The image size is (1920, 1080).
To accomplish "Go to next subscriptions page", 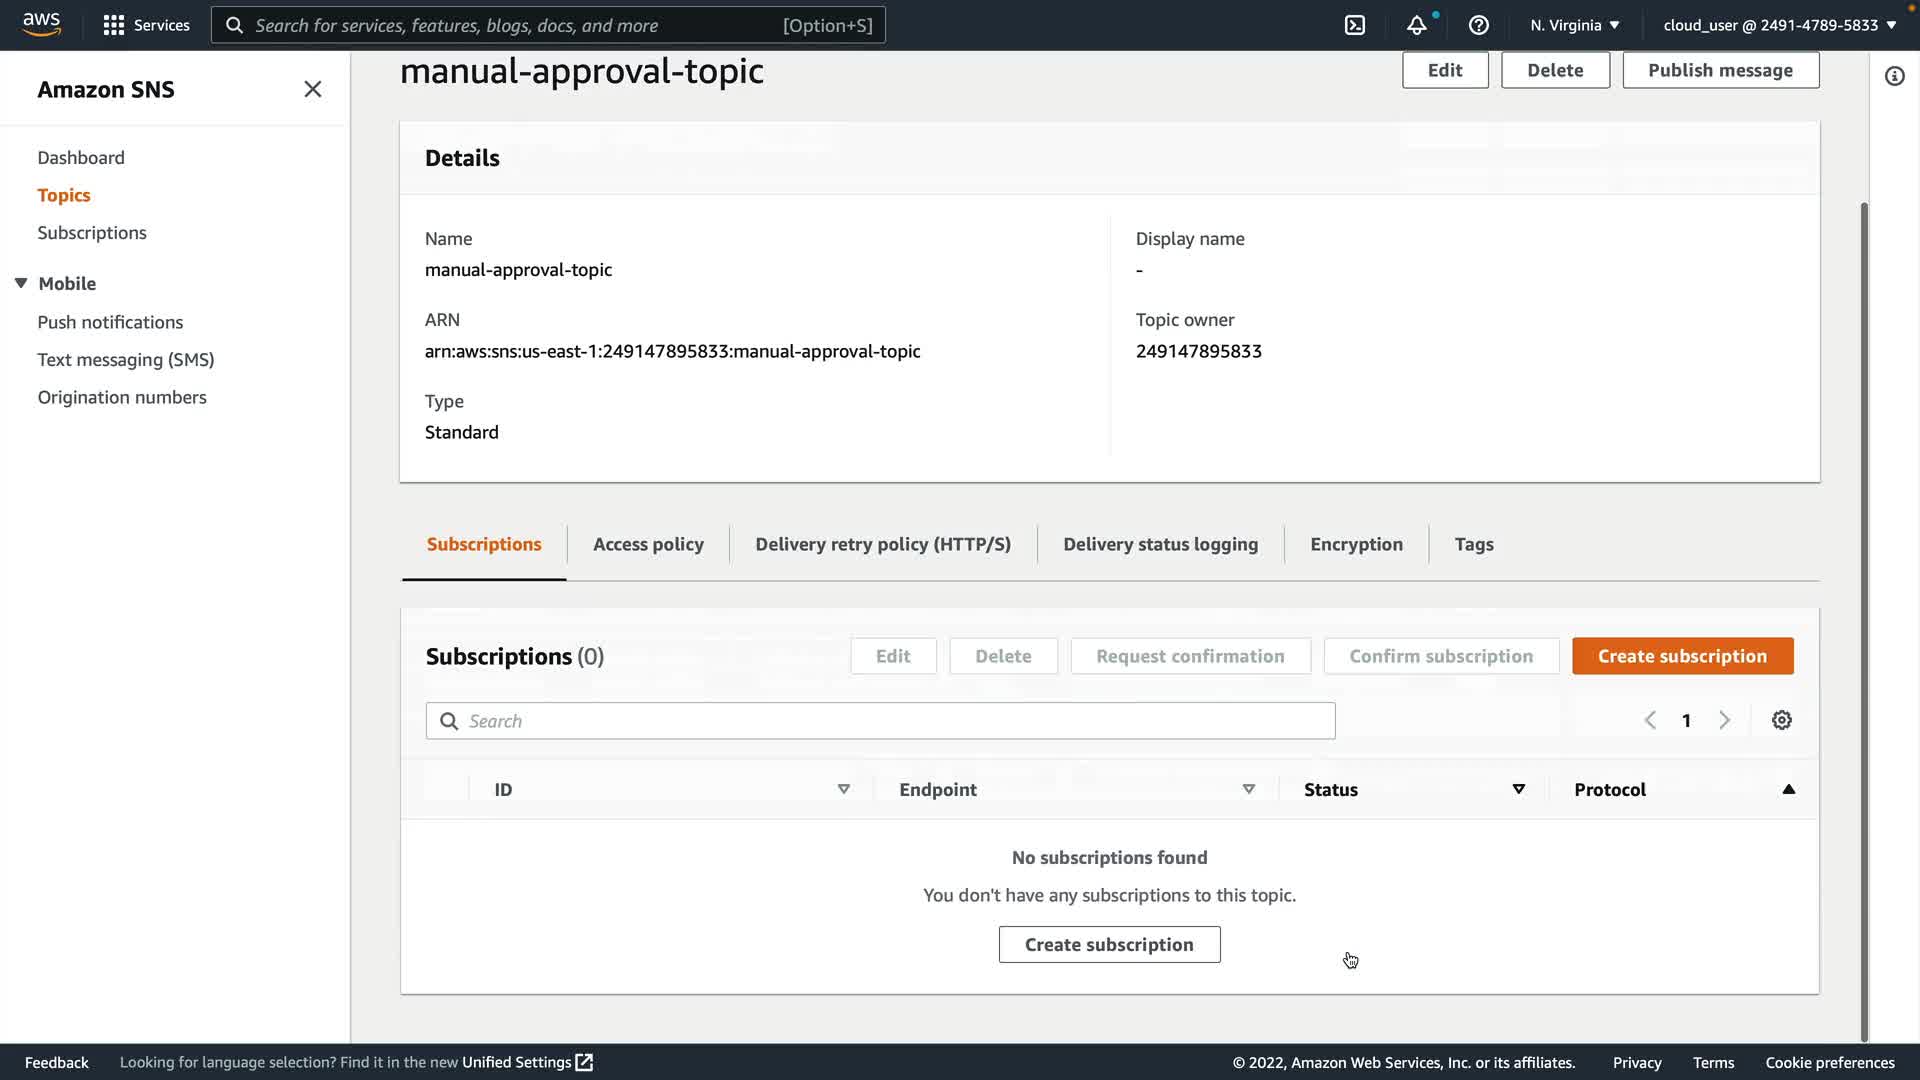I will pyautogui.click(x=1724, y=720).
